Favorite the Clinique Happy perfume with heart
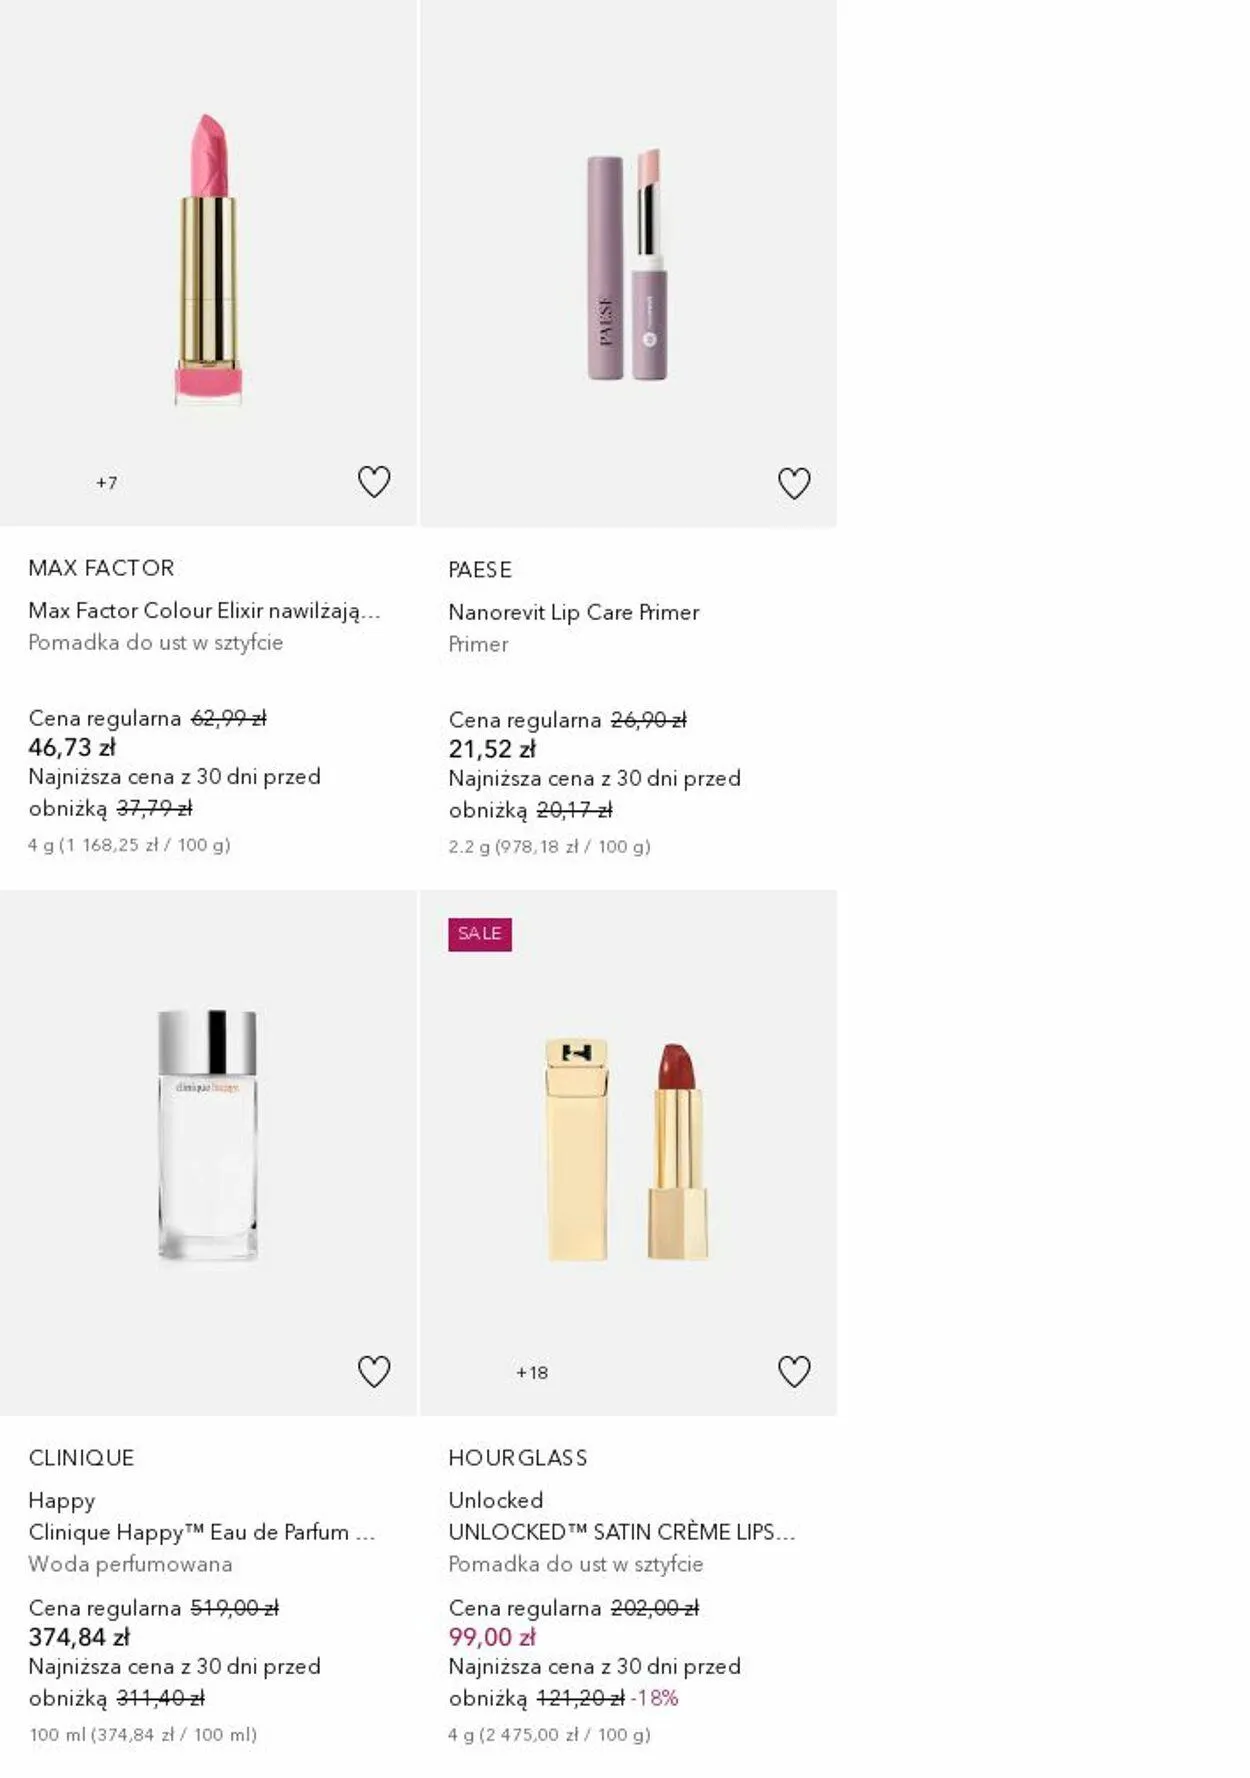The image size is (1250, 1778). coord(374,1371)
